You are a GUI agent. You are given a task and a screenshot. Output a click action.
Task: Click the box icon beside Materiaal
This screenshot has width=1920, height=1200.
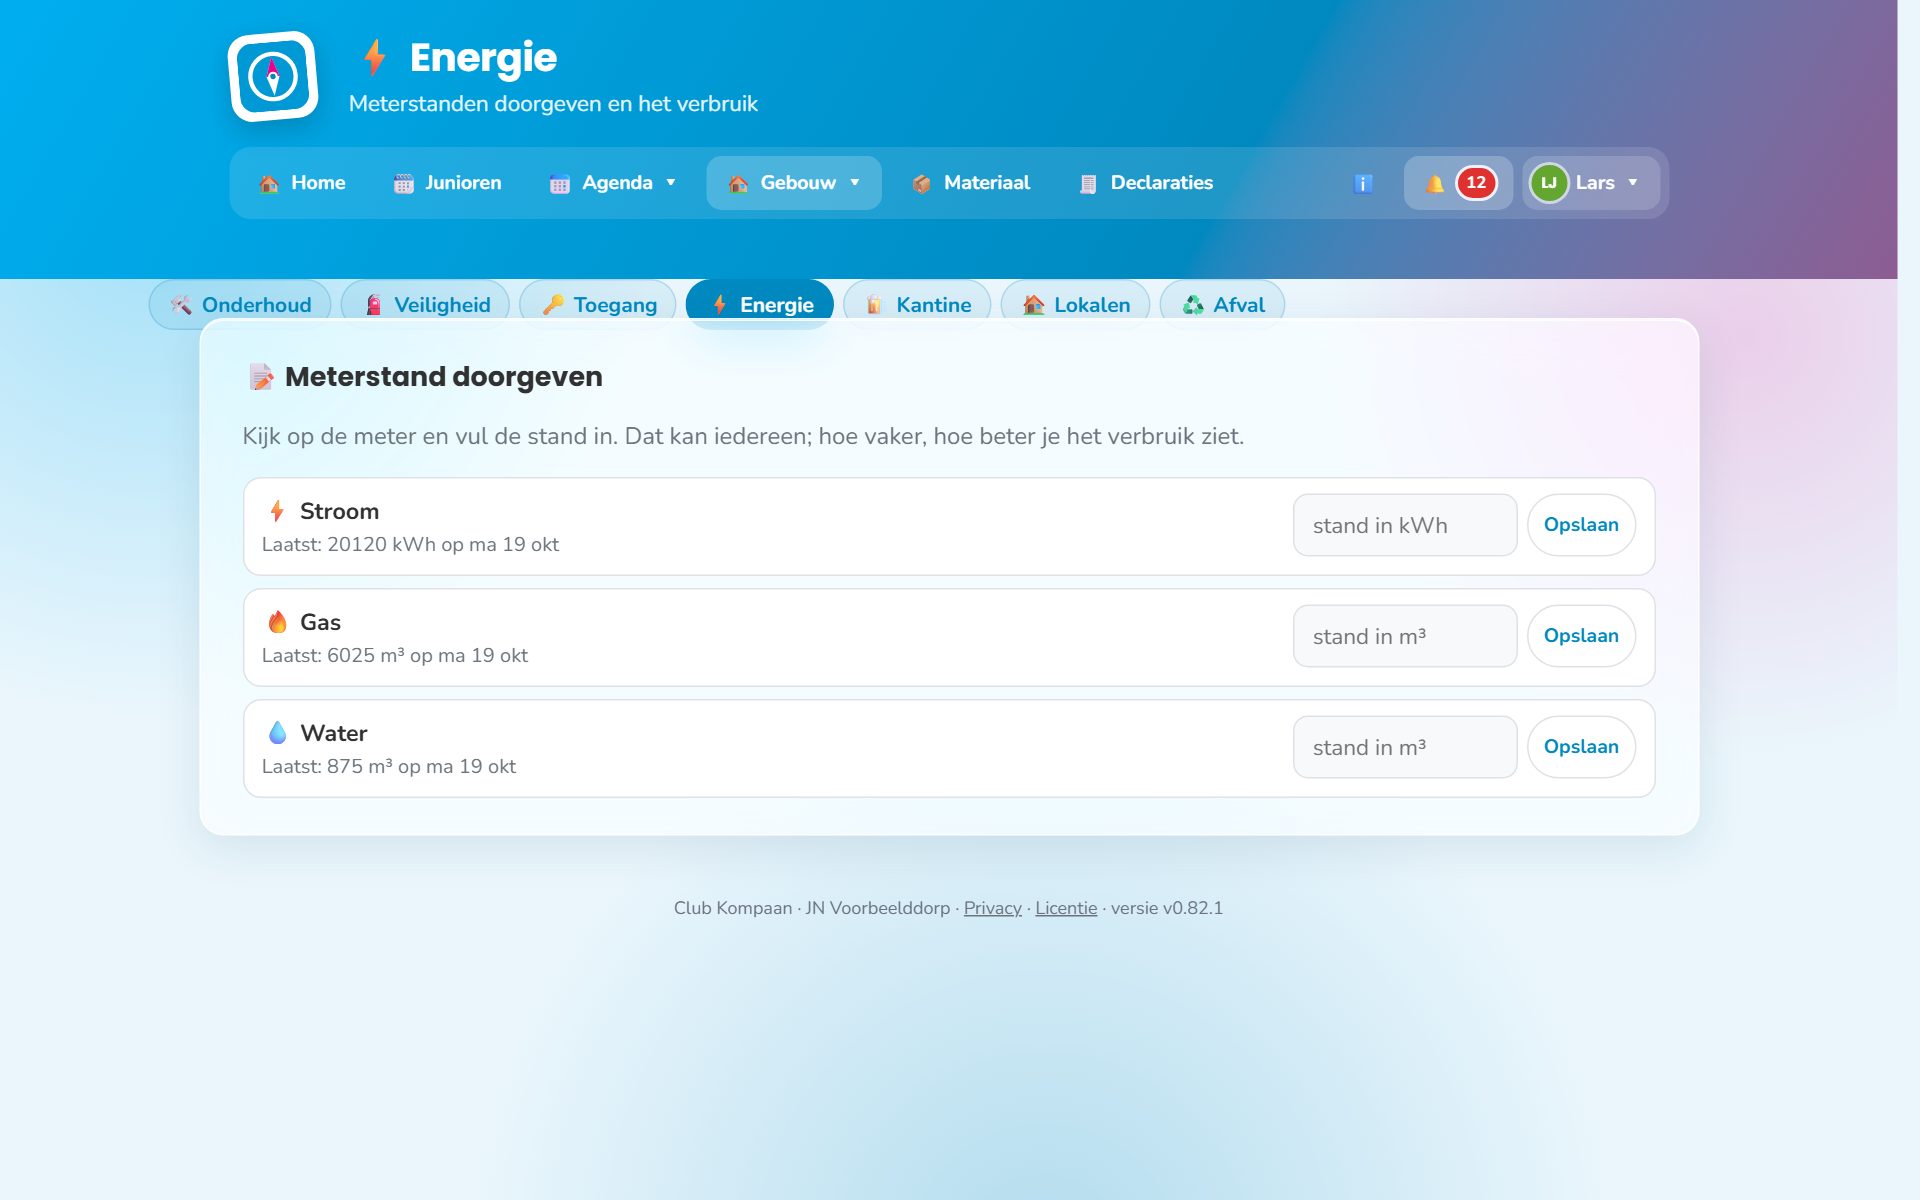[922, 183]
